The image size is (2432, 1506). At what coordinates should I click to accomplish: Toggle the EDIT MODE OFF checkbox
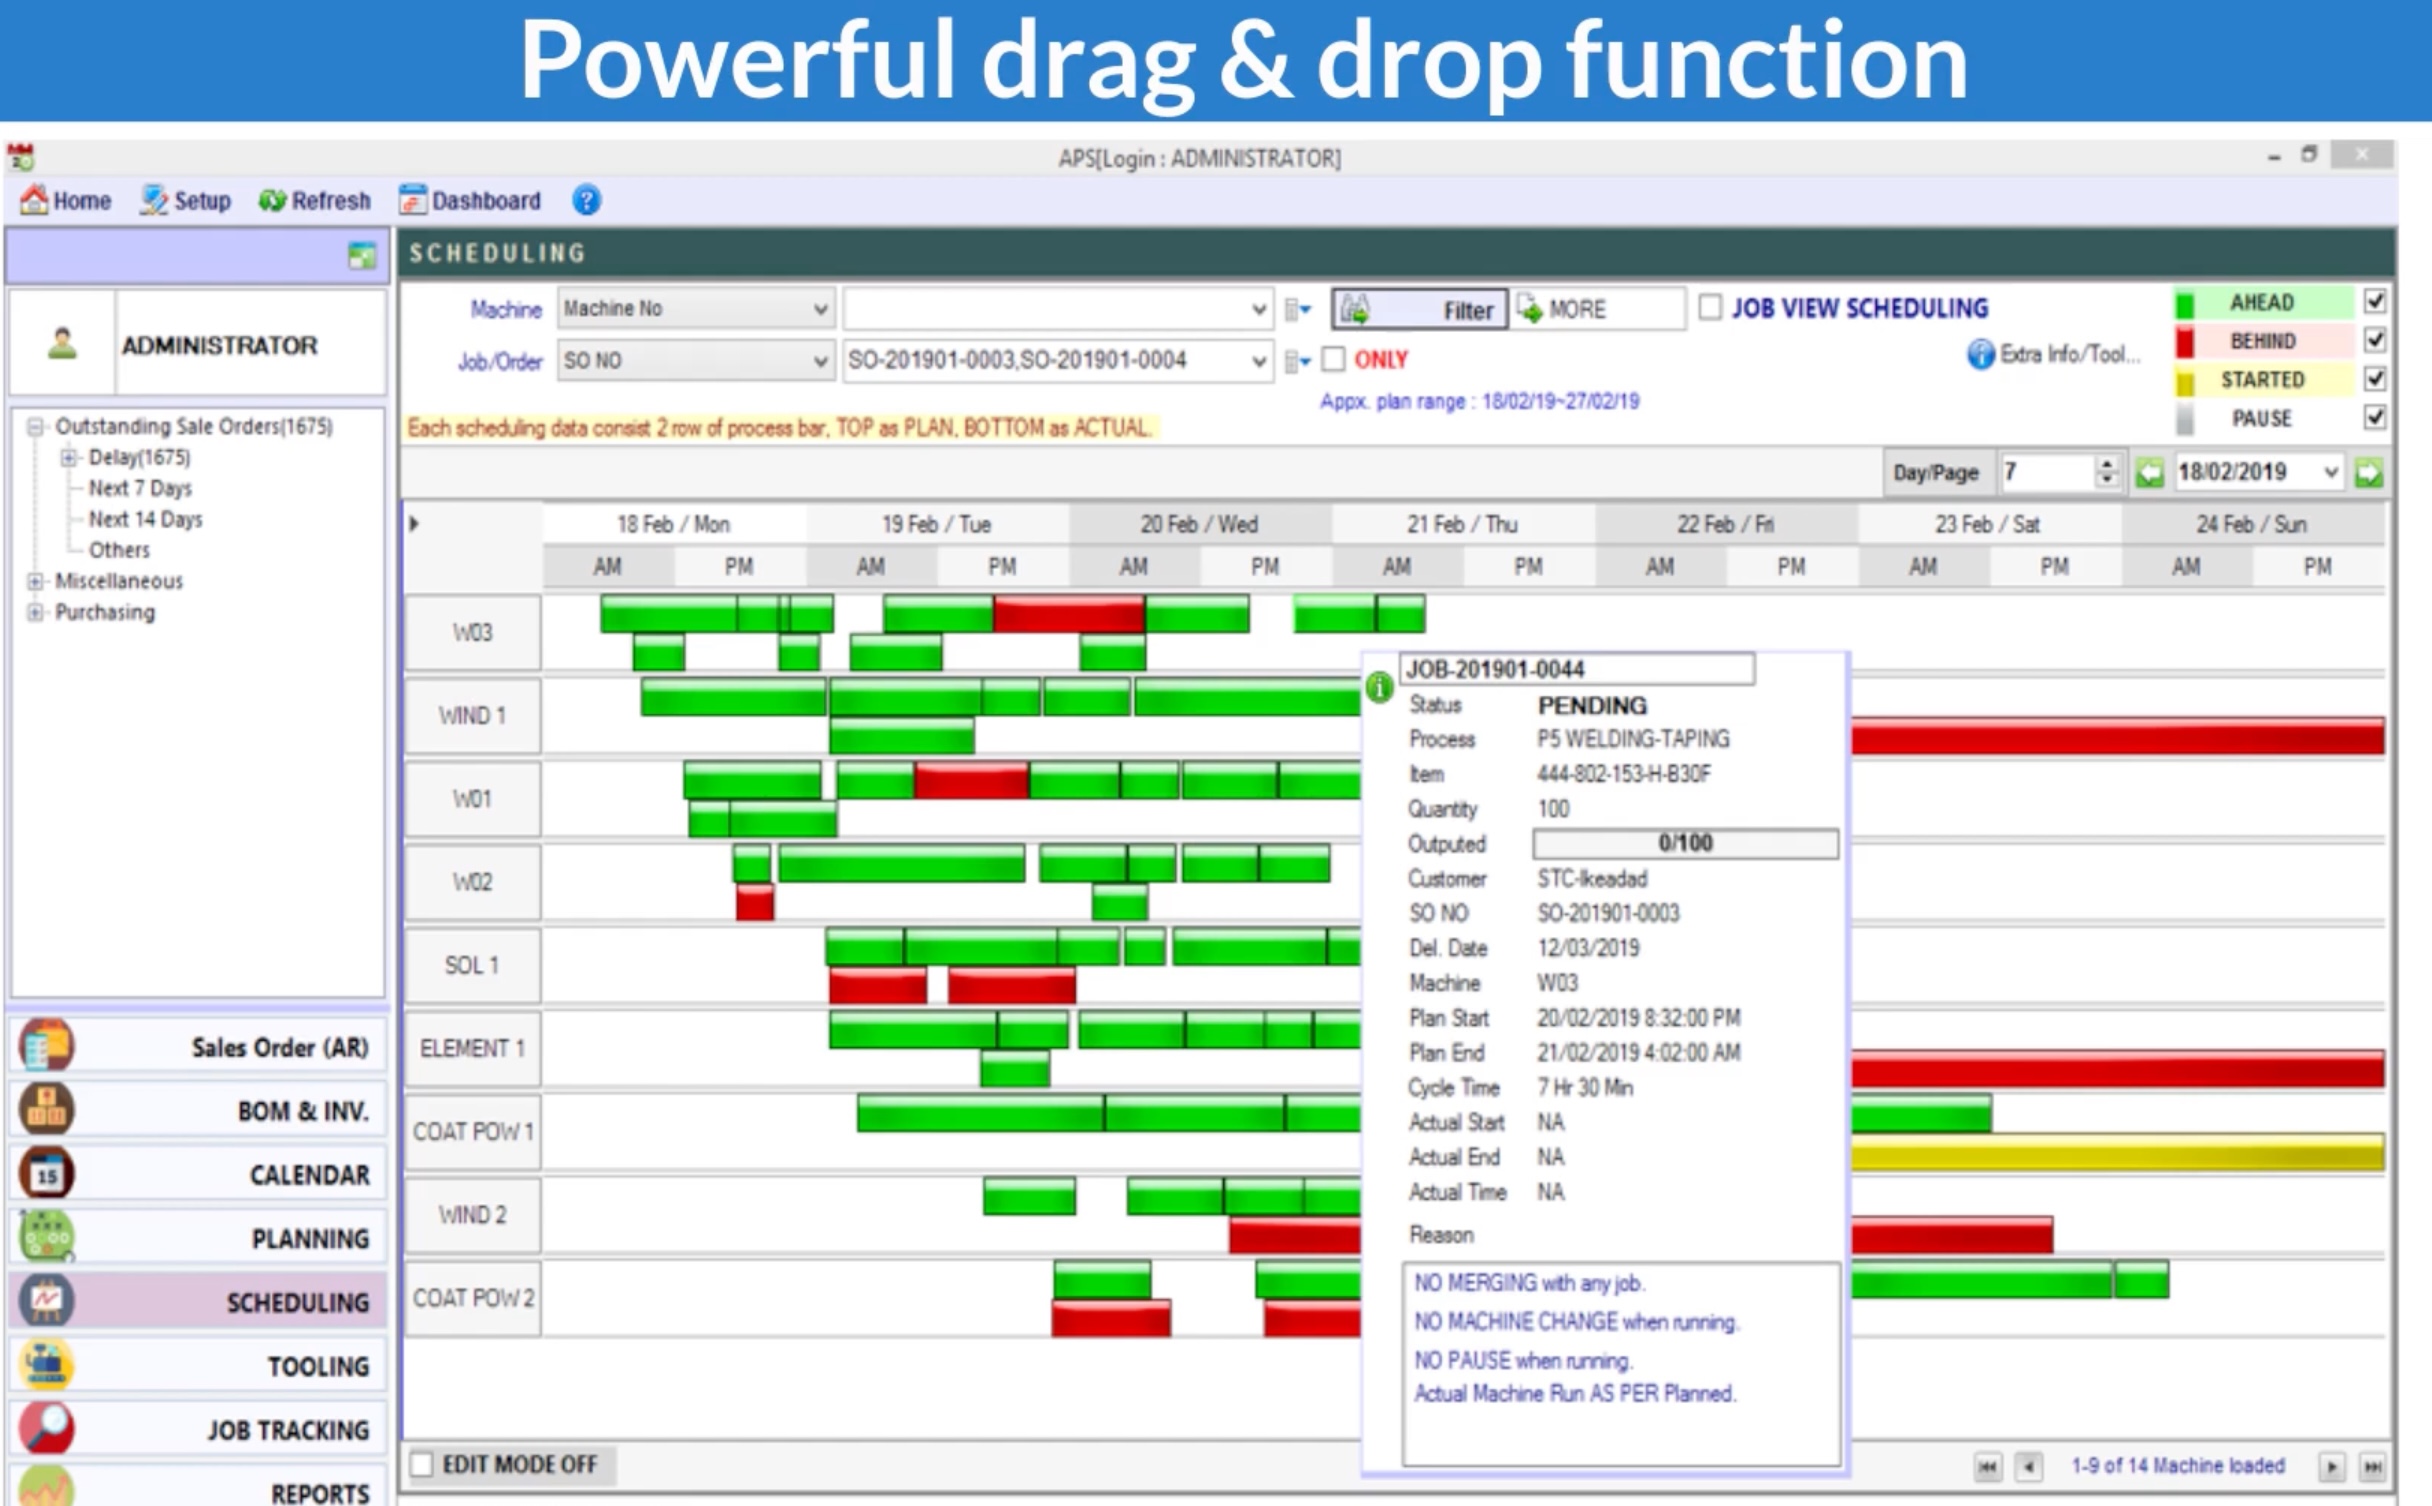tap(423, 1464)
